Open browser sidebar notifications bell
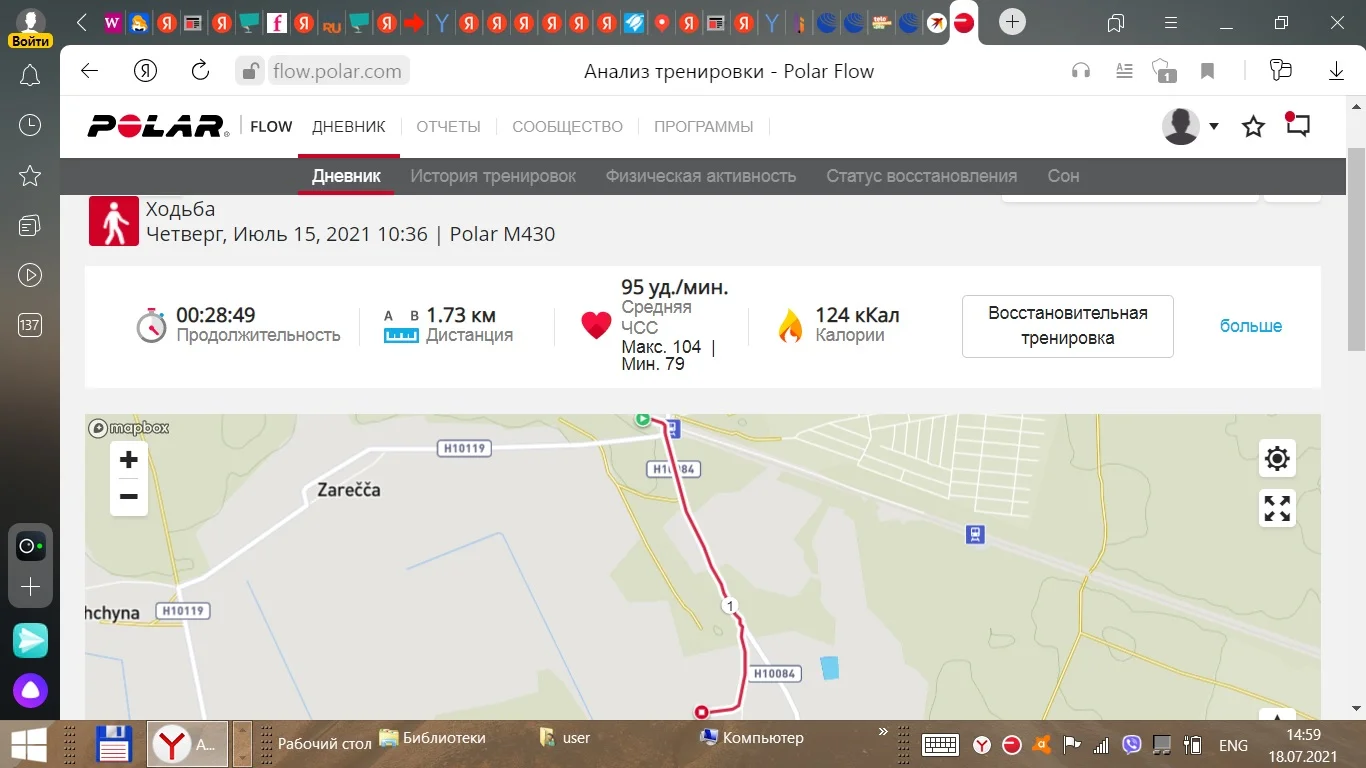 tap(30, 75)
